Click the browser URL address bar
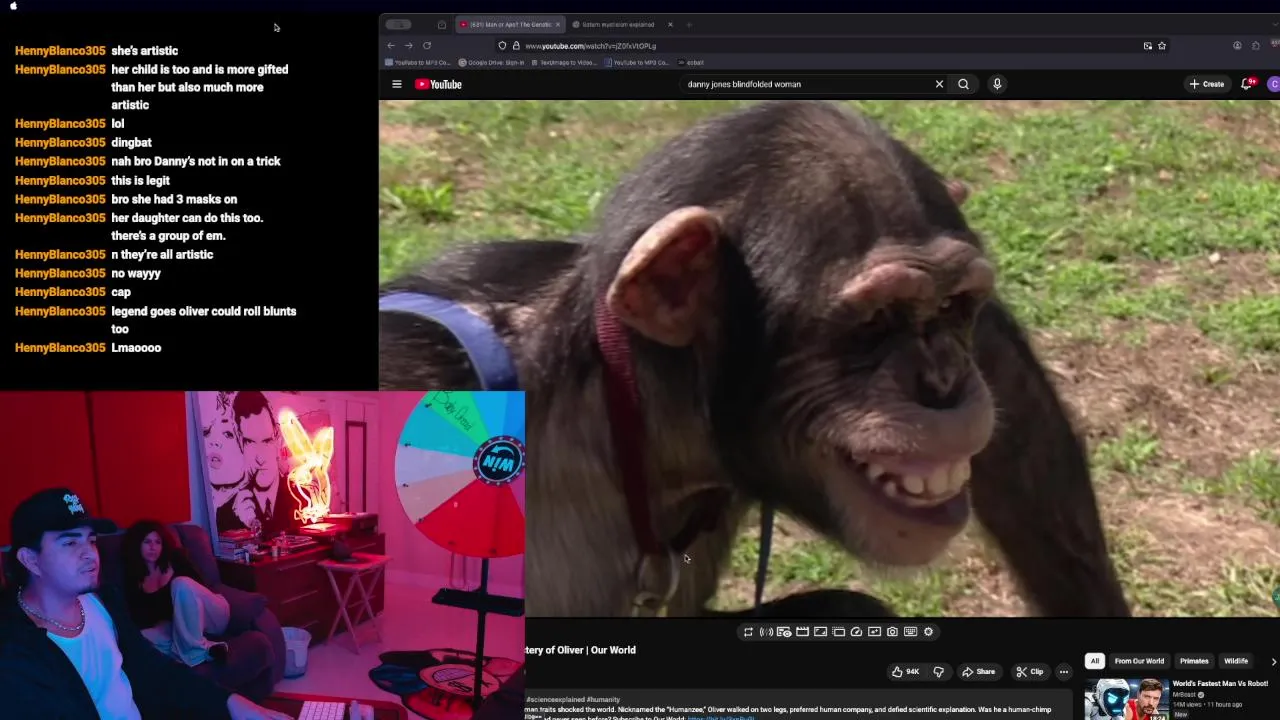1280x720 pixels. pyautogui.click(x=830, y=45)
